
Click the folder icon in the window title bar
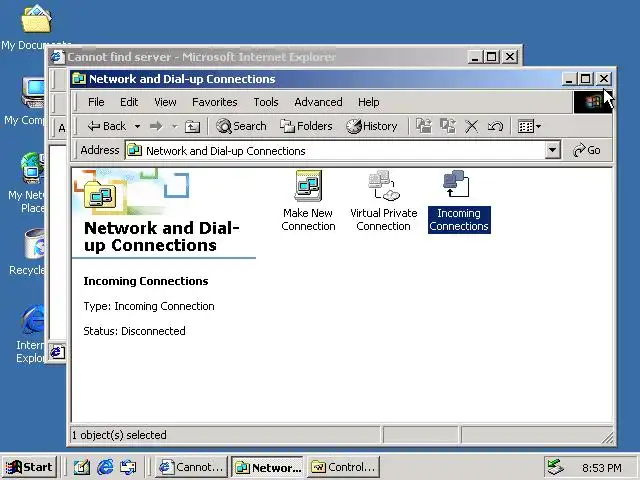[79, 79]
